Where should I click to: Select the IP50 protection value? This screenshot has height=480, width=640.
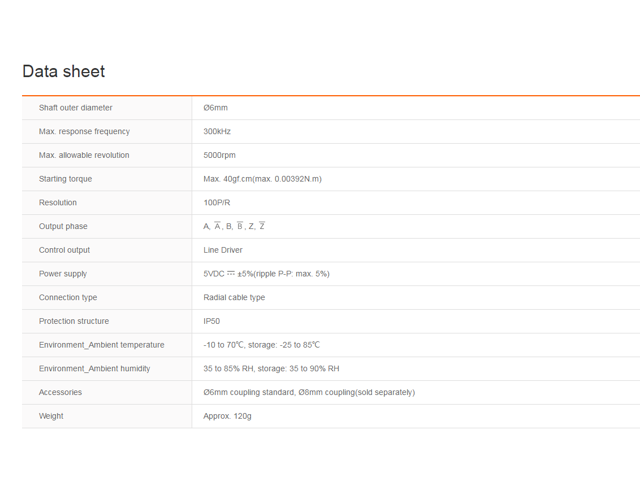click(x=213, y=321)
